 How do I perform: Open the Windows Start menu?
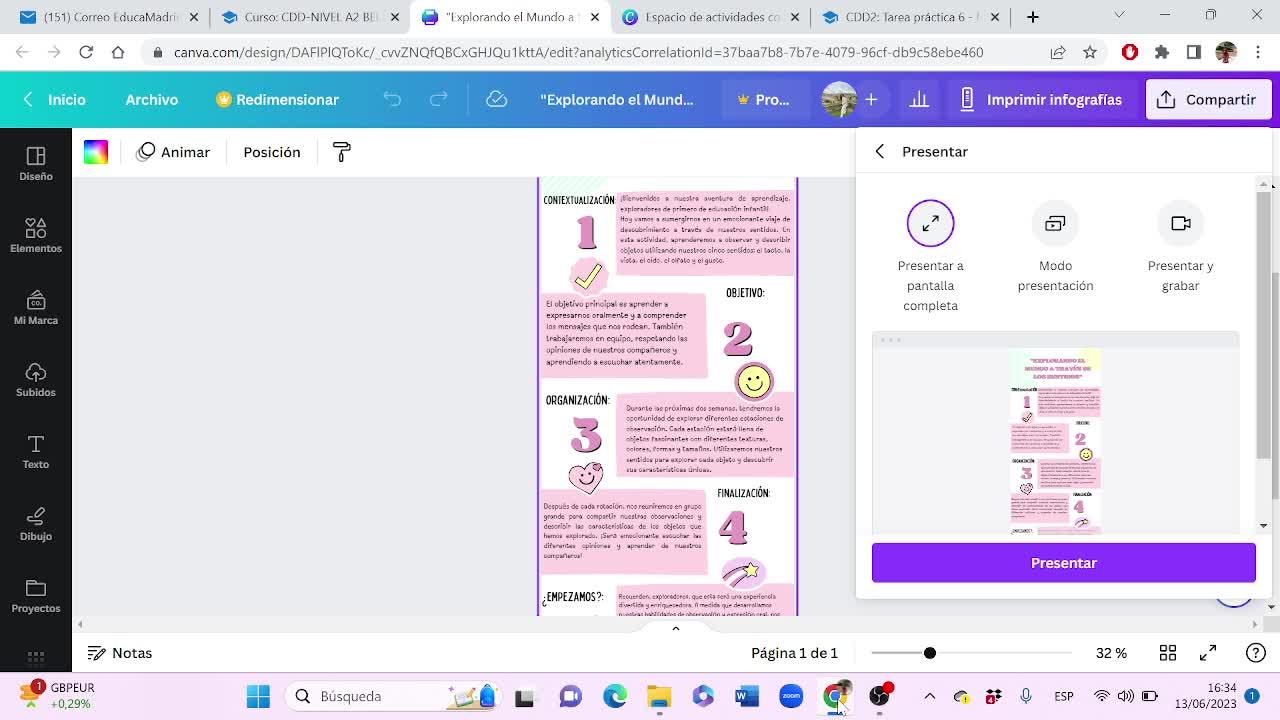click(258, 696)
